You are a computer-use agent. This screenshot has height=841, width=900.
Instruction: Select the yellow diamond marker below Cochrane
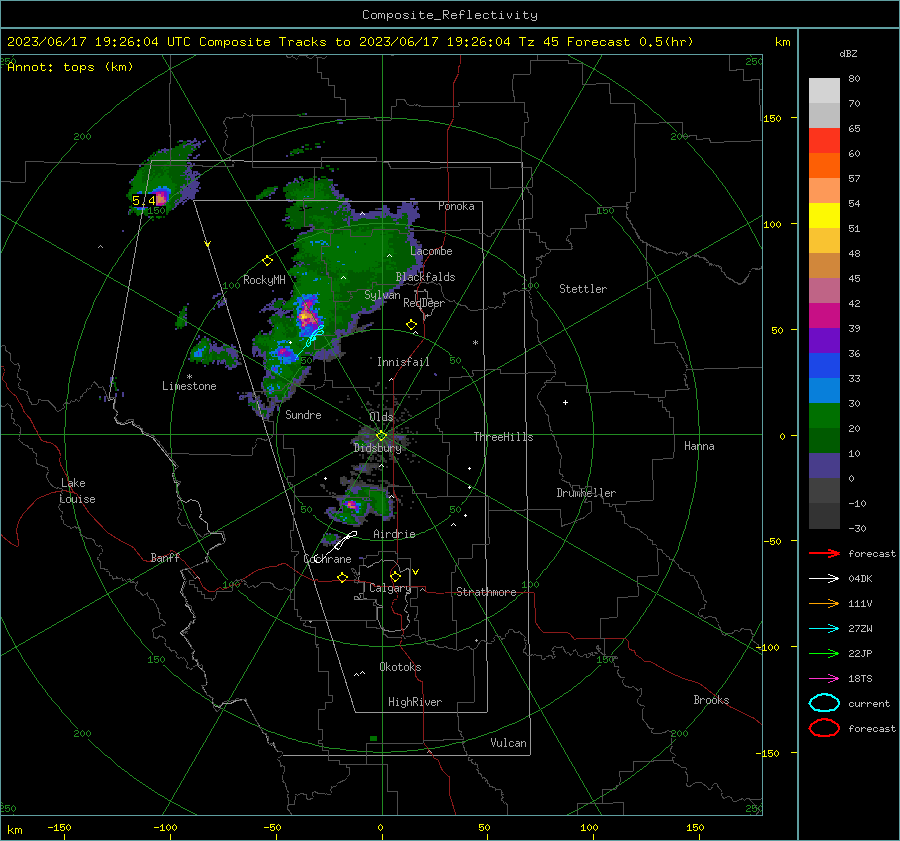point(343,577)
